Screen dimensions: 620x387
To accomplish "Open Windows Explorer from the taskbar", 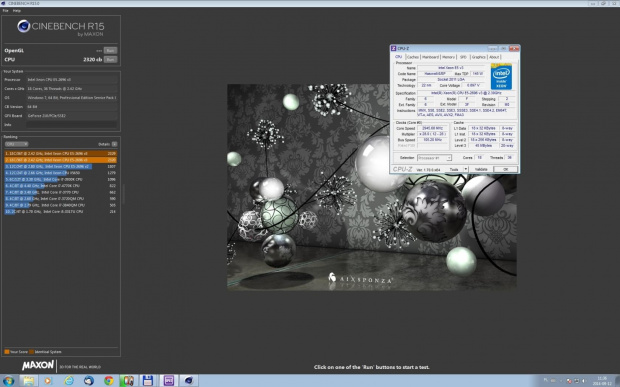I will [28, 381].
